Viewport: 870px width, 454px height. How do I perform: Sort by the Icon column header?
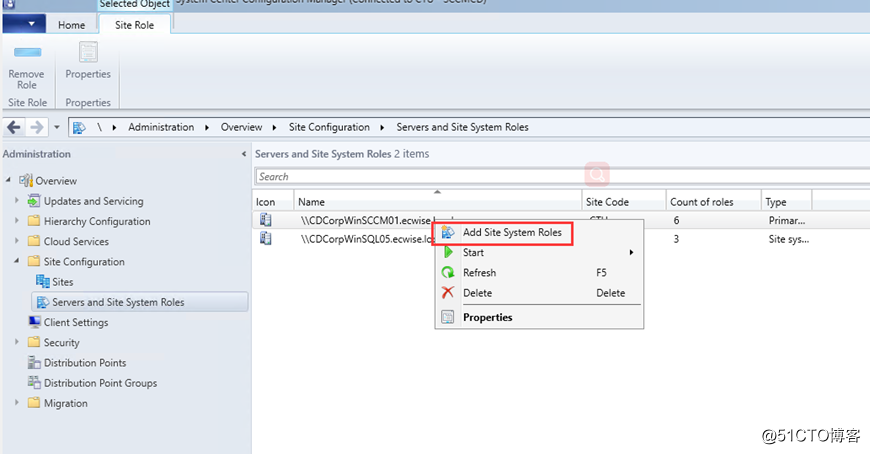click(272, 202)
